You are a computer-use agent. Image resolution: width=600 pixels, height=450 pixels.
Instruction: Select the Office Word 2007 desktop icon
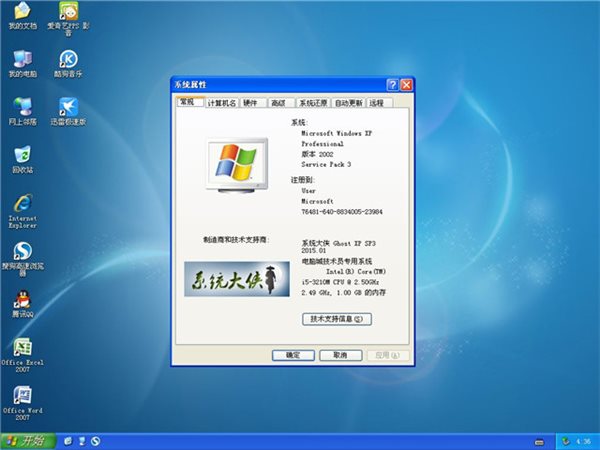tap(23, 403)
